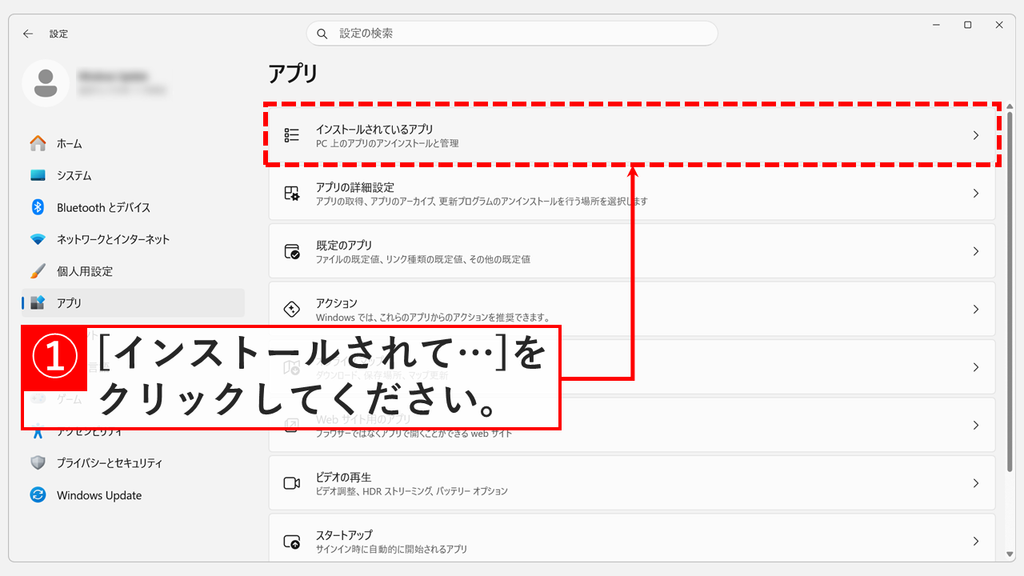The image size is (1024, 576).
Task: Open スタートアップ settings
Action: pyautogui.click(x=632, y=539)
